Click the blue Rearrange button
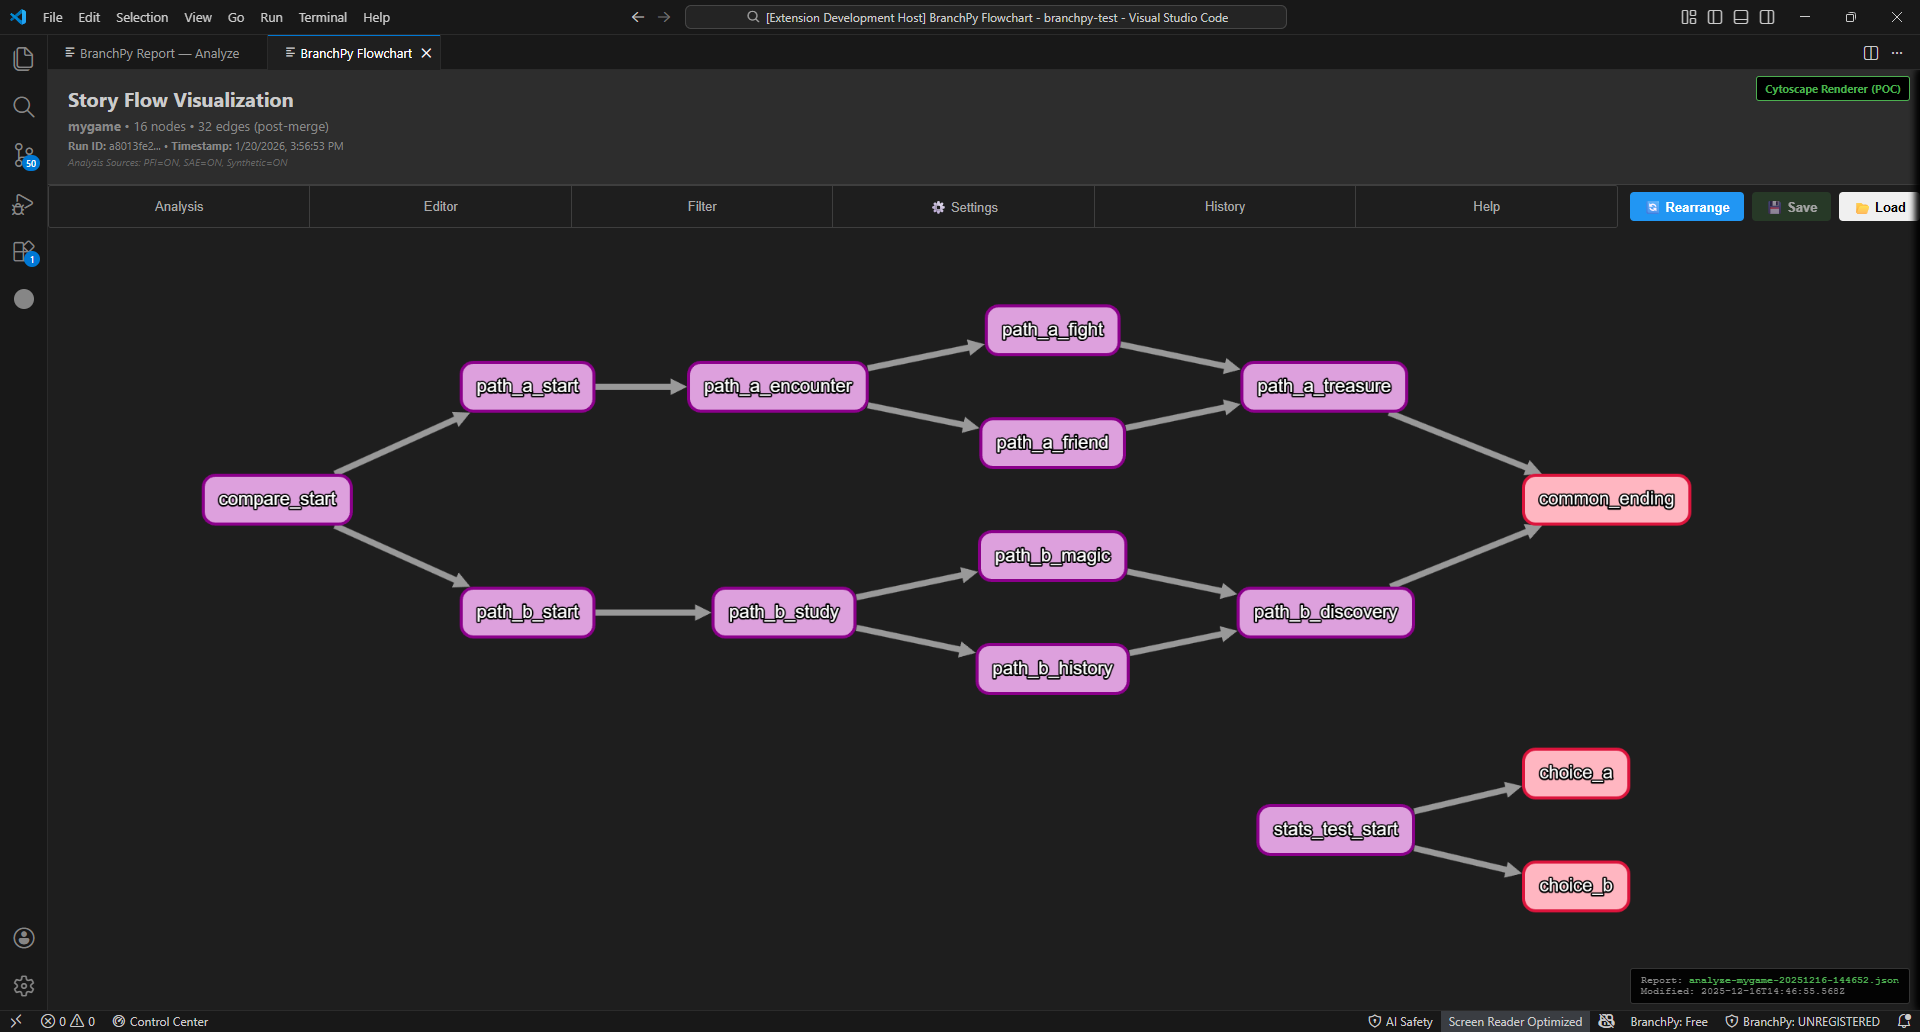This screenshot has height=1032, width=1920. point(1686,207)
